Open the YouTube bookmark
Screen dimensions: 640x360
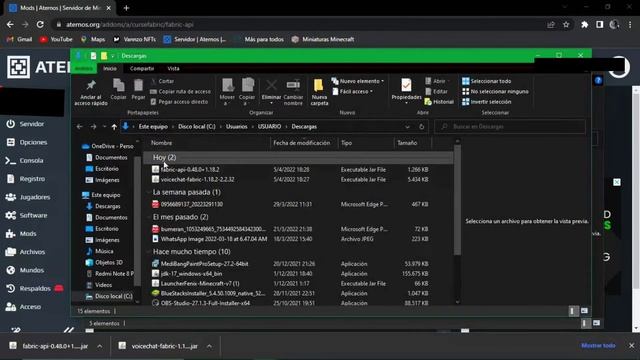56,40
